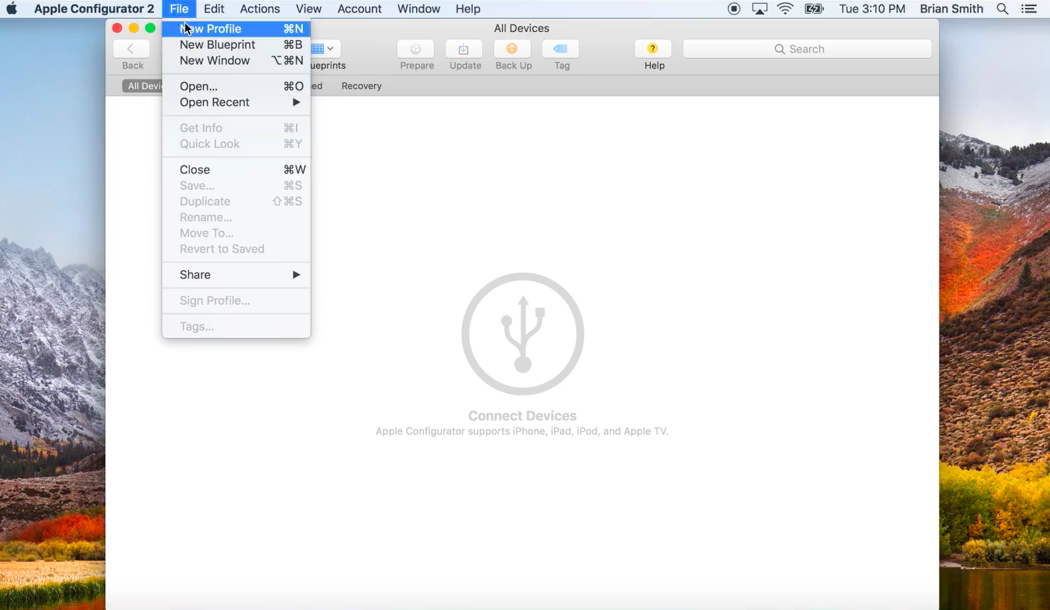Viewport: 1050px width, 610px height.
Task: Click the Update toolbar icon
Action: 464,49
